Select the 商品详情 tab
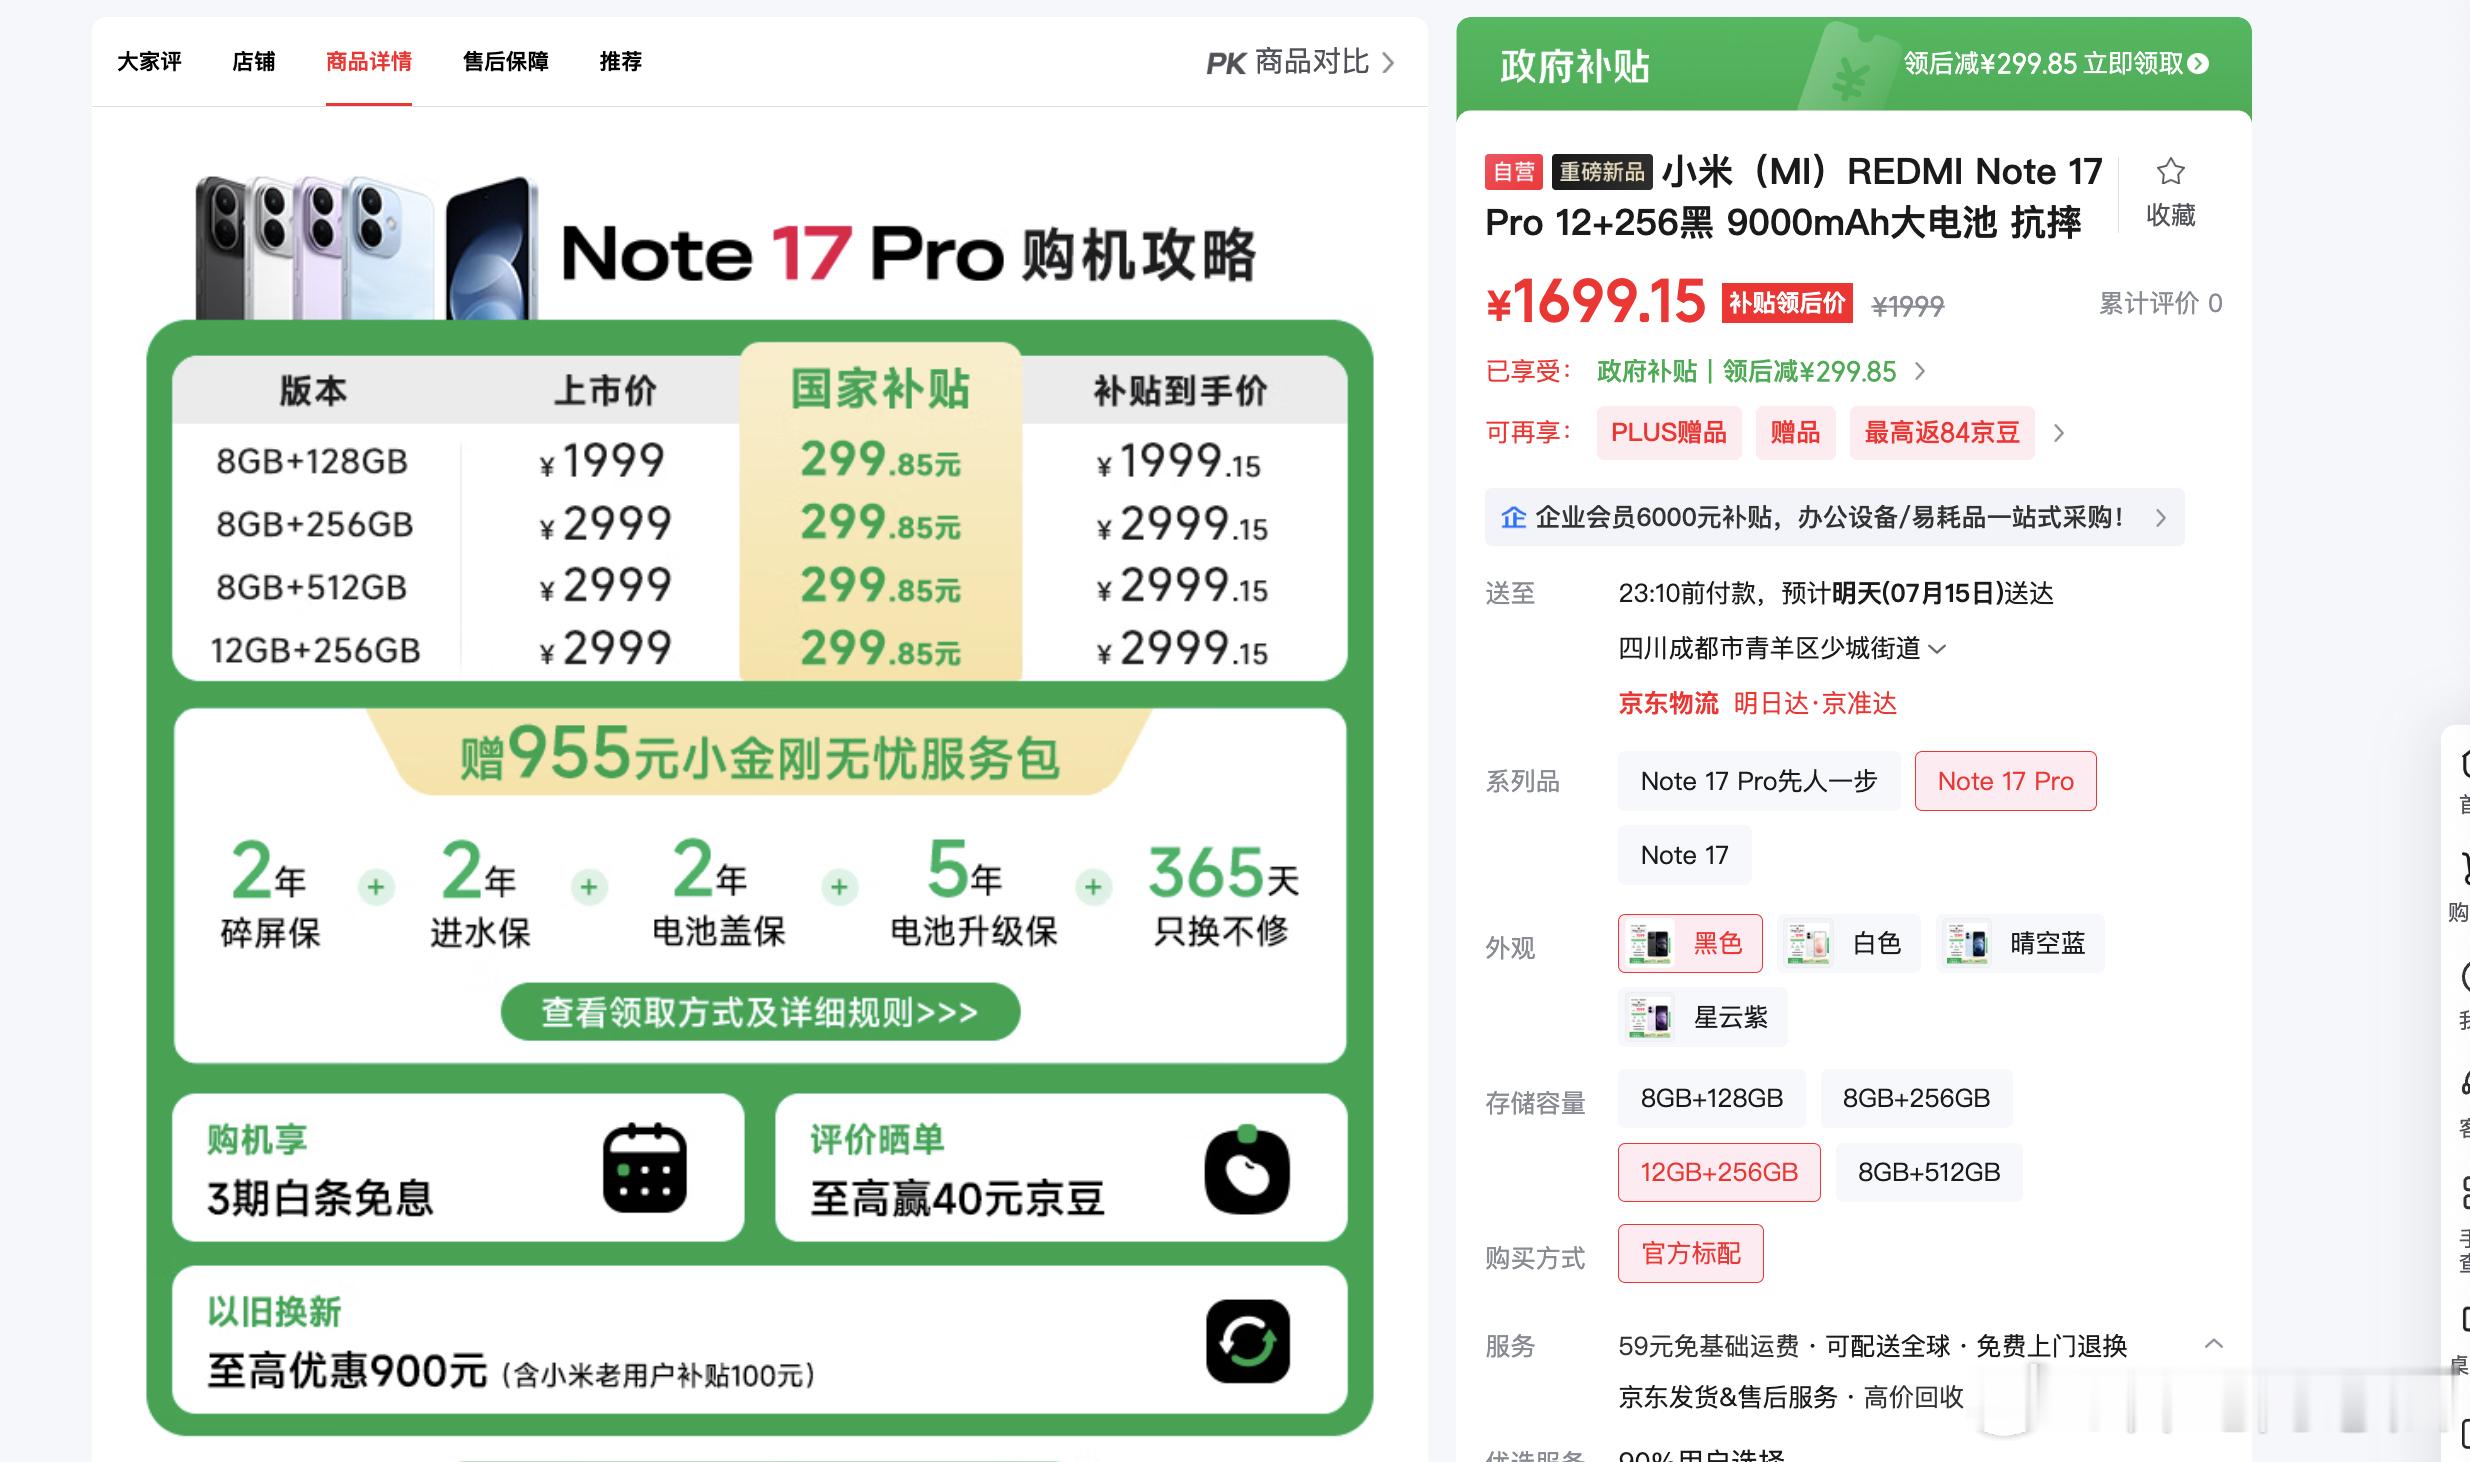The width and height of the screenshot is (2470, 1462). [369, 62]
